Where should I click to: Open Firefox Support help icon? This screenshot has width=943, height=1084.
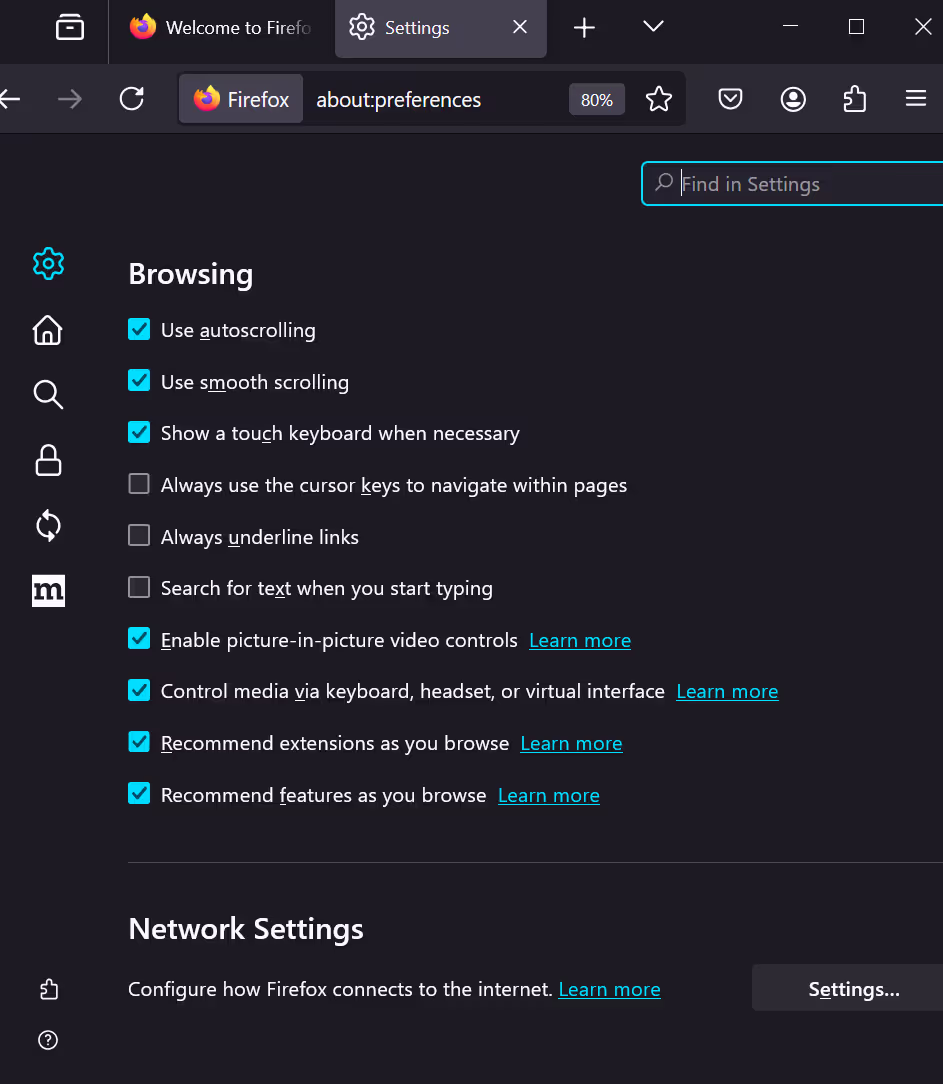pyautogui.click(x=48, y=1040)
